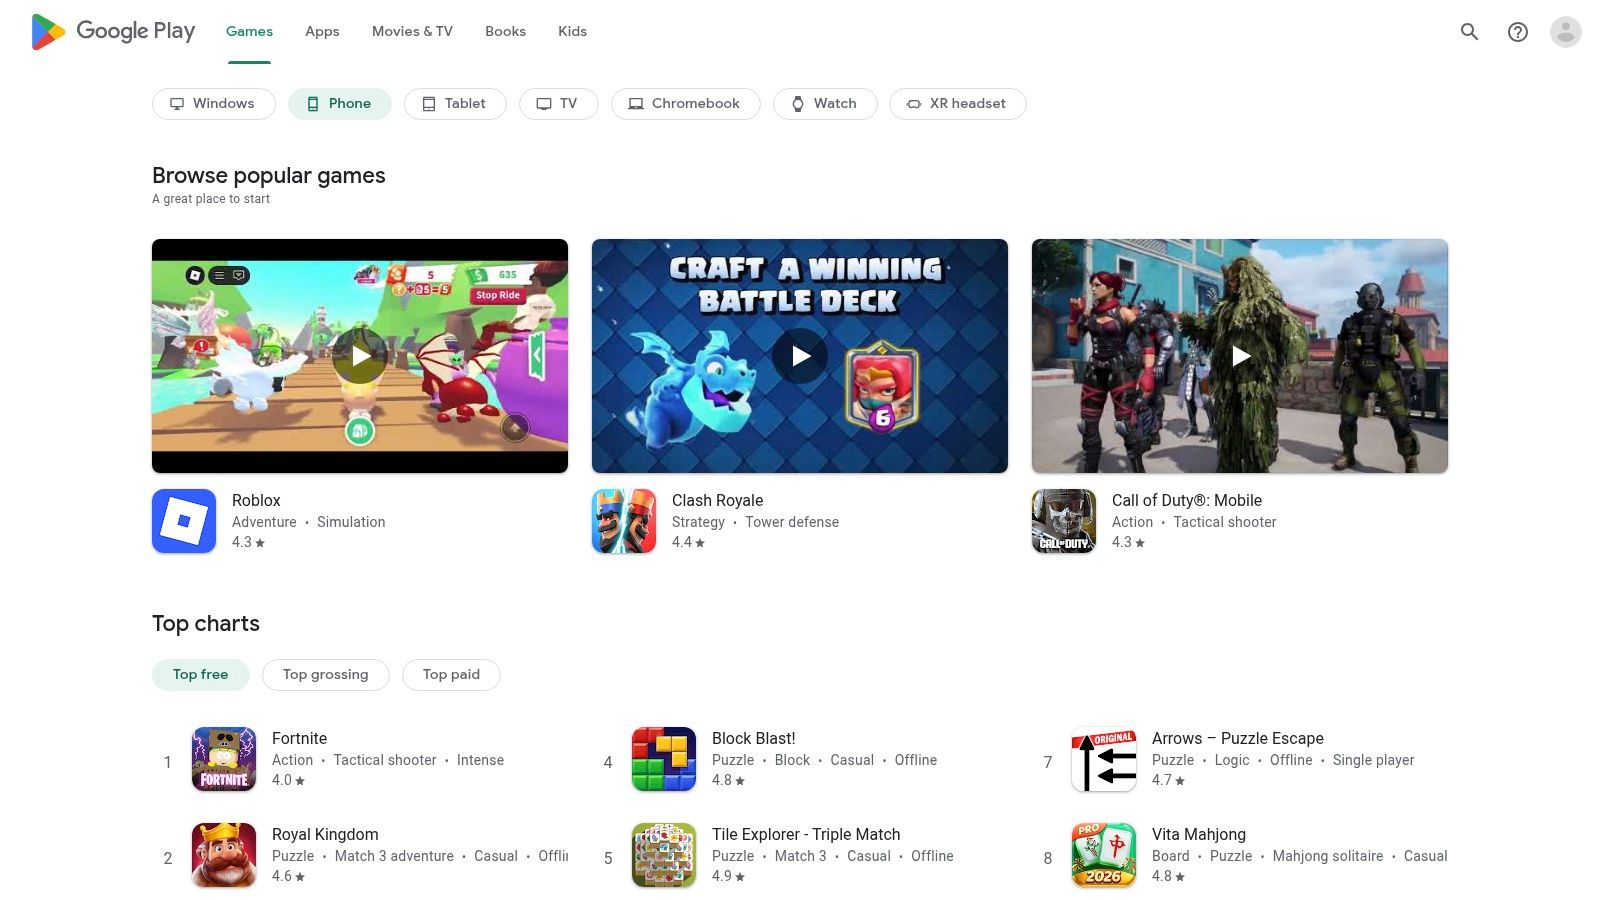This screenshot has width=1600, height=900.
Task: Open Clash Royale via its app icon
Action: point(623,520)
